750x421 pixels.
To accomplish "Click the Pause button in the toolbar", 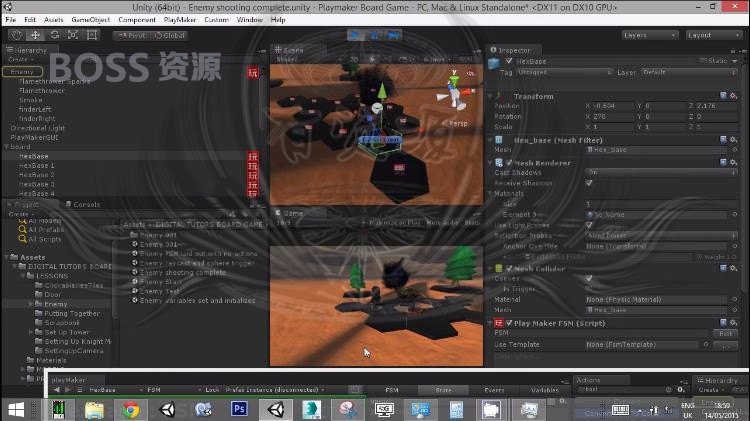I will pyautogui.click(x=374, y=35).
